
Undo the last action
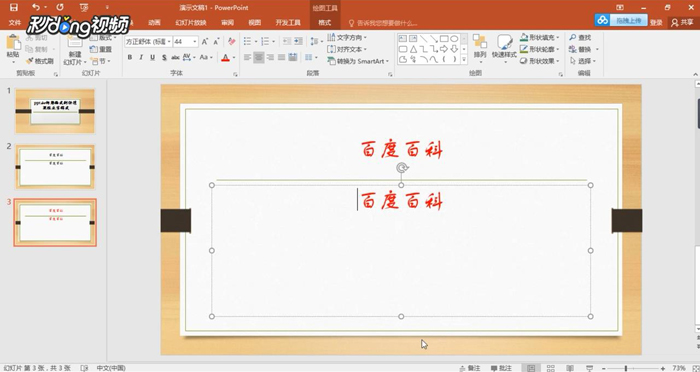point(36,7)
